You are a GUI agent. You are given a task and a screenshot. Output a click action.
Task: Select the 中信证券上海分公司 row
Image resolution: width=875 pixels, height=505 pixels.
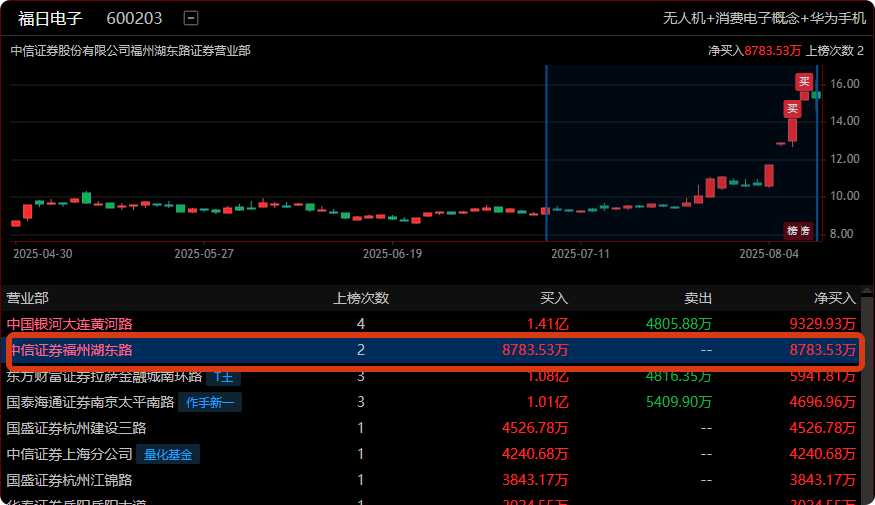(430, 454)
